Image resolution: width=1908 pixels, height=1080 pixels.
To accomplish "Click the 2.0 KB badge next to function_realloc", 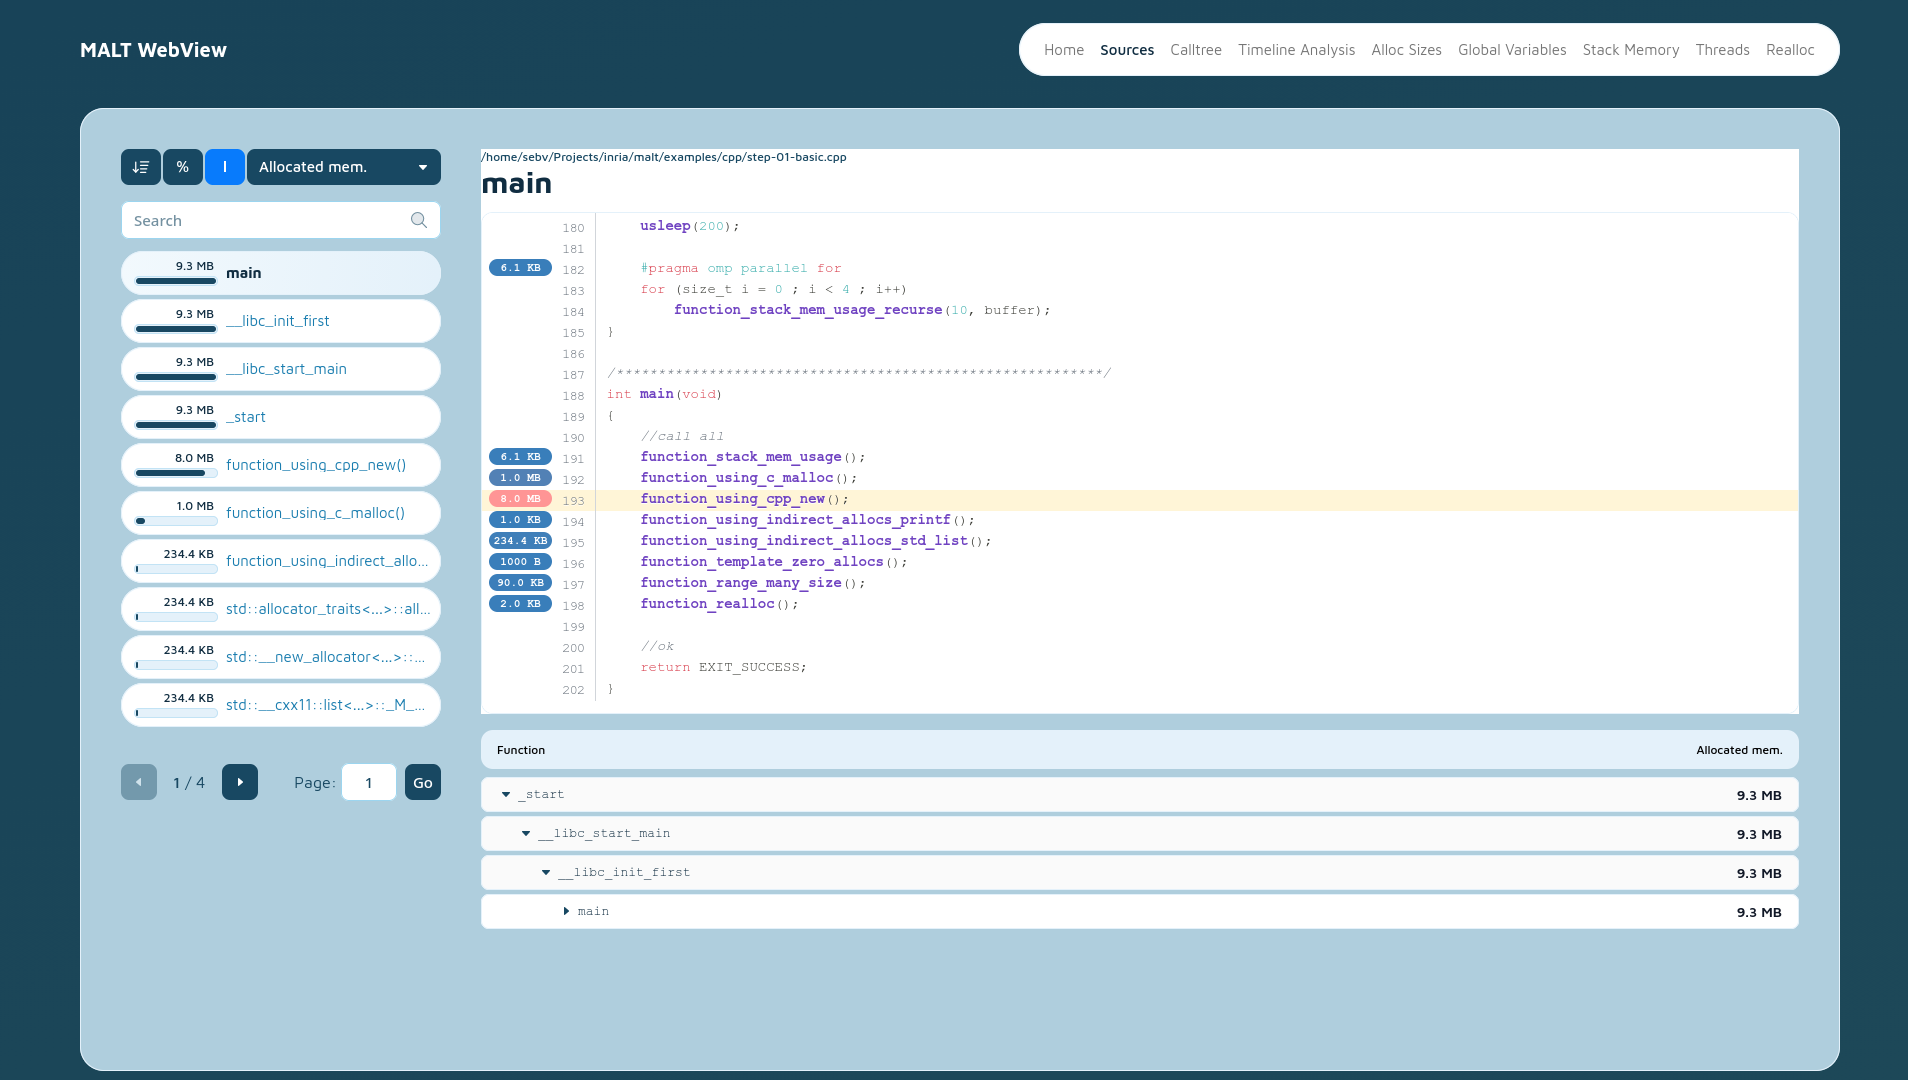I will tap(519, 603).
